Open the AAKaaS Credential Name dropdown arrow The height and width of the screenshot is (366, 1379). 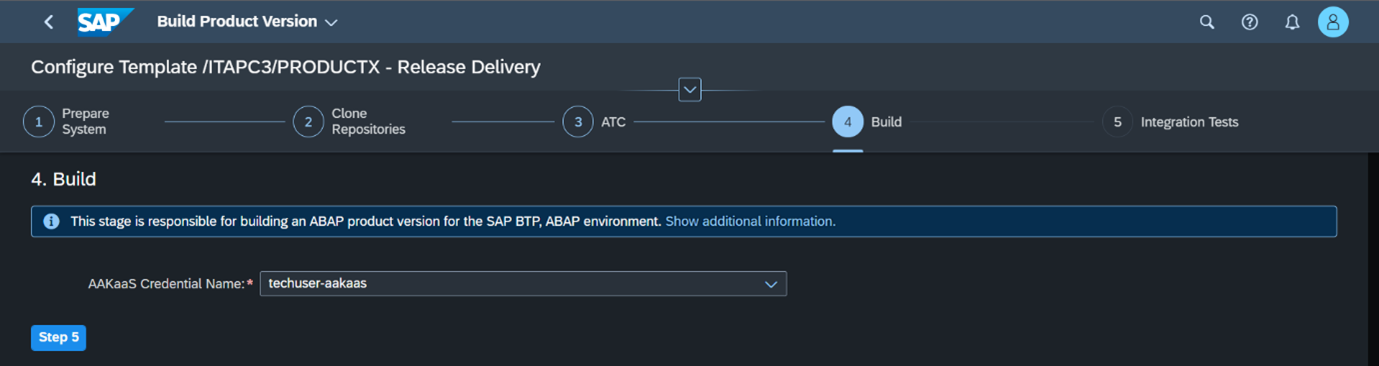tap(771, 284)
